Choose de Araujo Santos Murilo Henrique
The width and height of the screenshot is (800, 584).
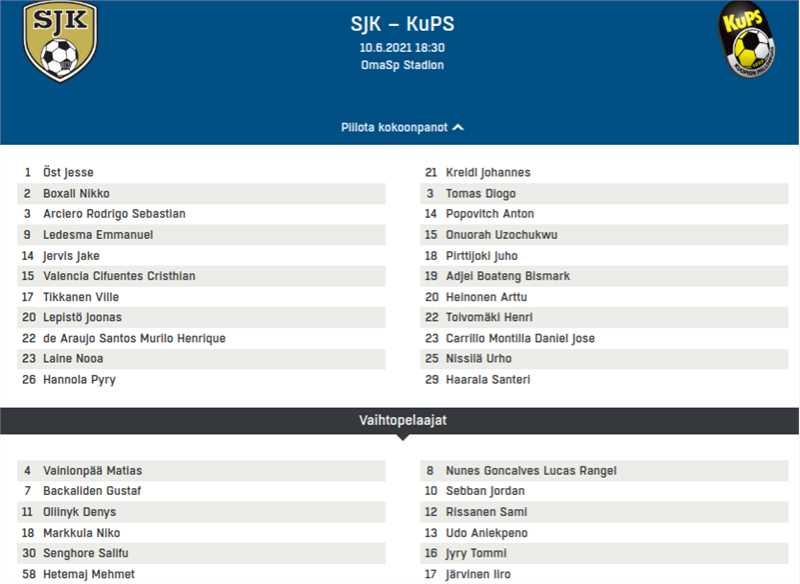134,338
